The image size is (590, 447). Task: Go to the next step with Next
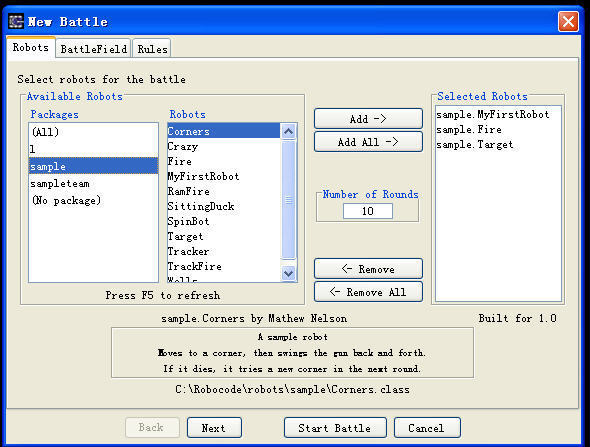tap(214, 428)
